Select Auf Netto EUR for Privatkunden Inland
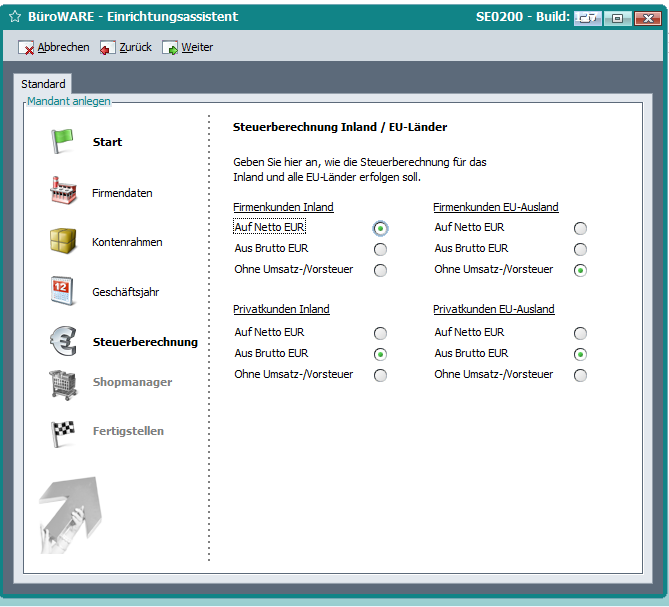Image resolution: width=669 pixels, height=607 pixels. click(x=380, y=333)
